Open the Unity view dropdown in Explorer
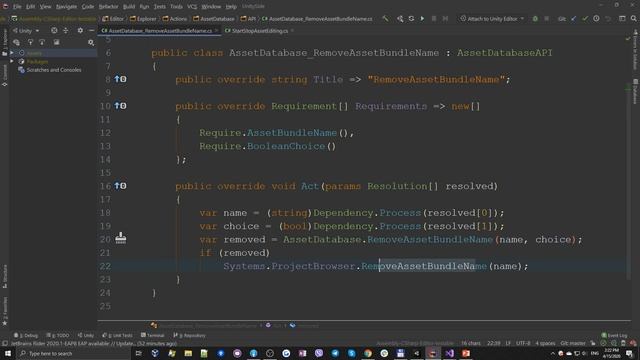This screenshot has height=360, width=640. [x=26, y=31]
